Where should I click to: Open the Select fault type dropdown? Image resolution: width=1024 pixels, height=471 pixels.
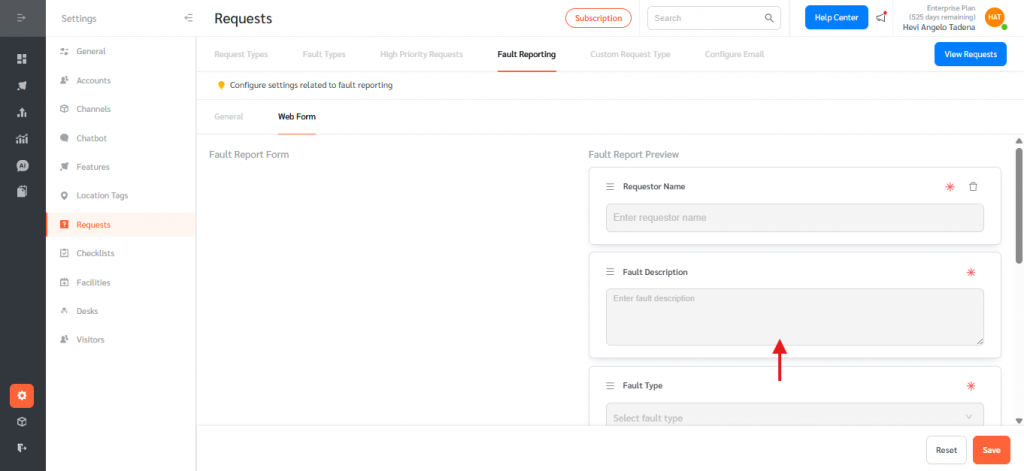point(794,417)
